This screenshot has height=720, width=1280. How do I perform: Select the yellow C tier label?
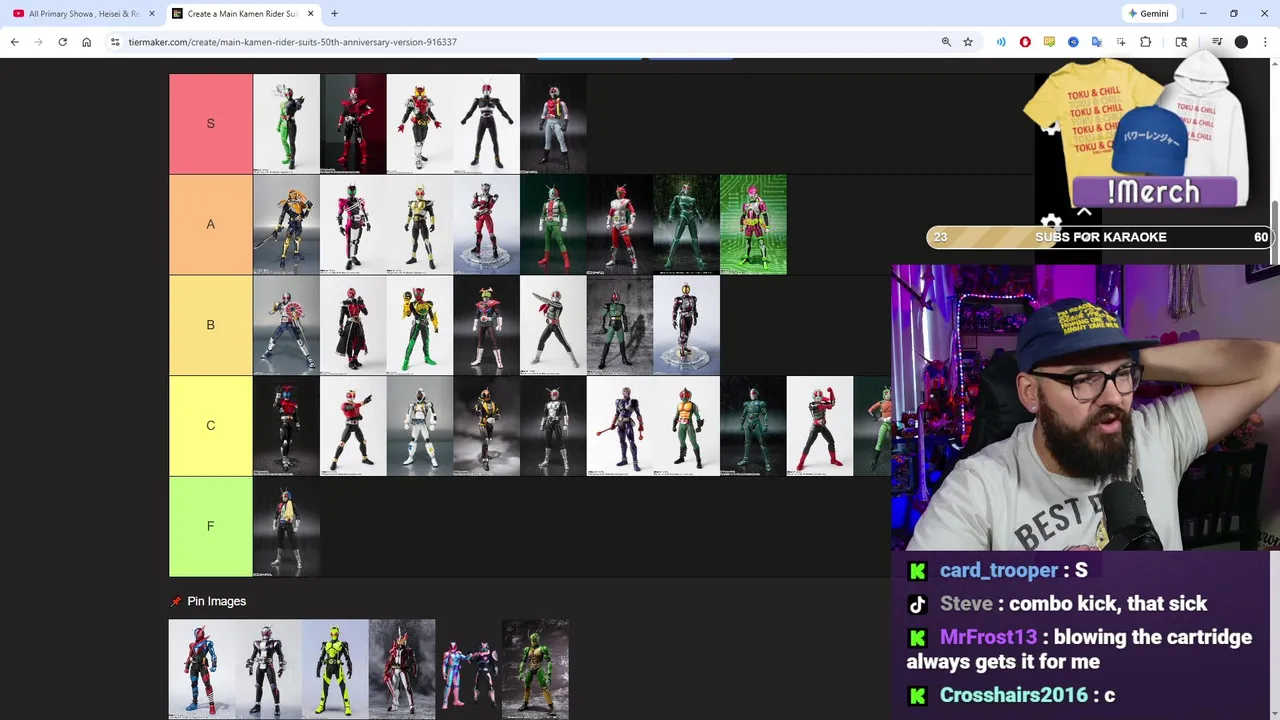point(211,426)
